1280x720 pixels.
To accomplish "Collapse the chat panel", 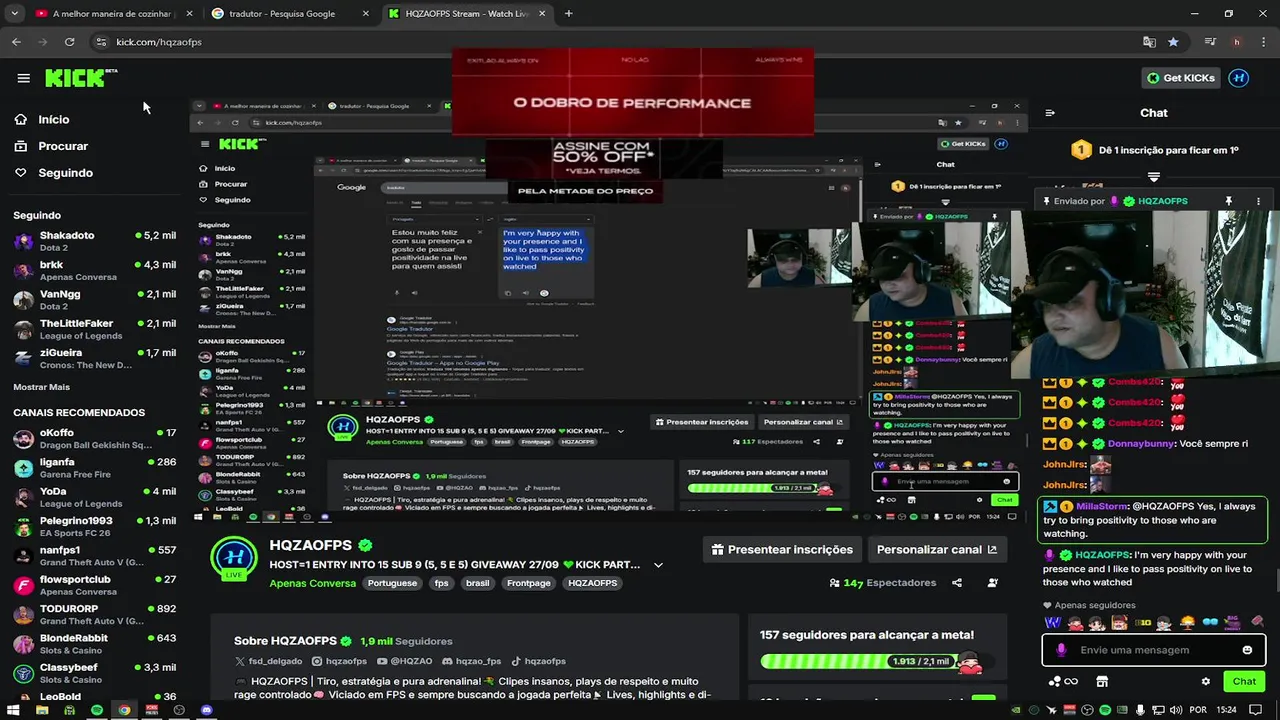I will (1050, 113).
